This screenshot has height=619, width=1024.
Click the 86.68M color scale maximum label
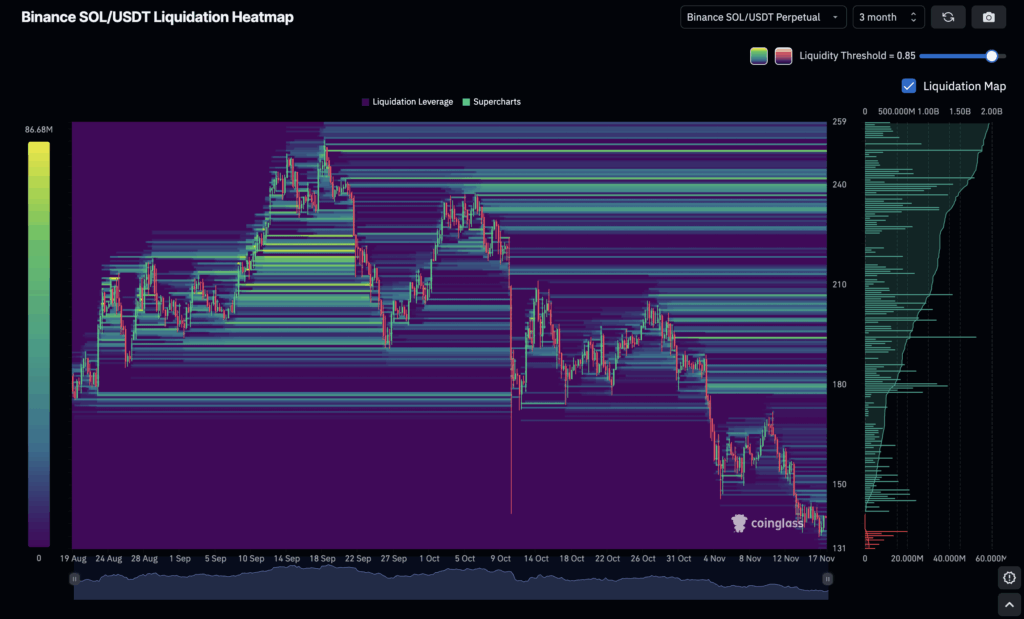pos(39,129)
